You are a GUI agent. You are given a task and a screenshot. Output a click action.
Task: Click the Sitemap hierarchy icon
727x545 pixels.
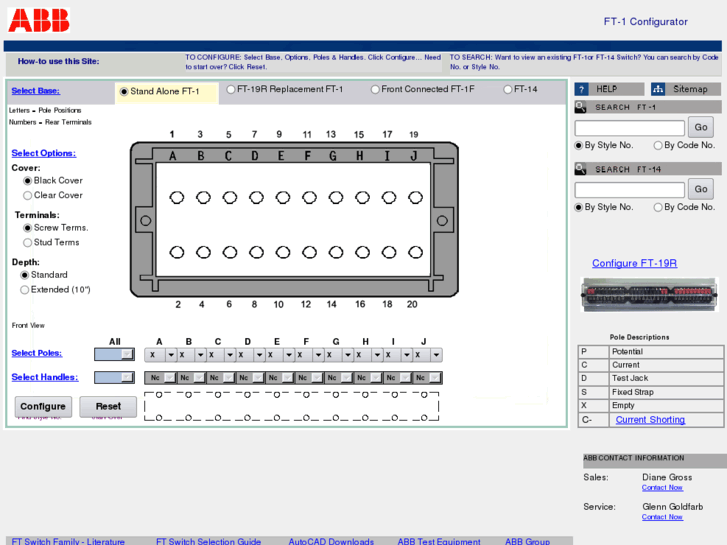coord(658,89)
